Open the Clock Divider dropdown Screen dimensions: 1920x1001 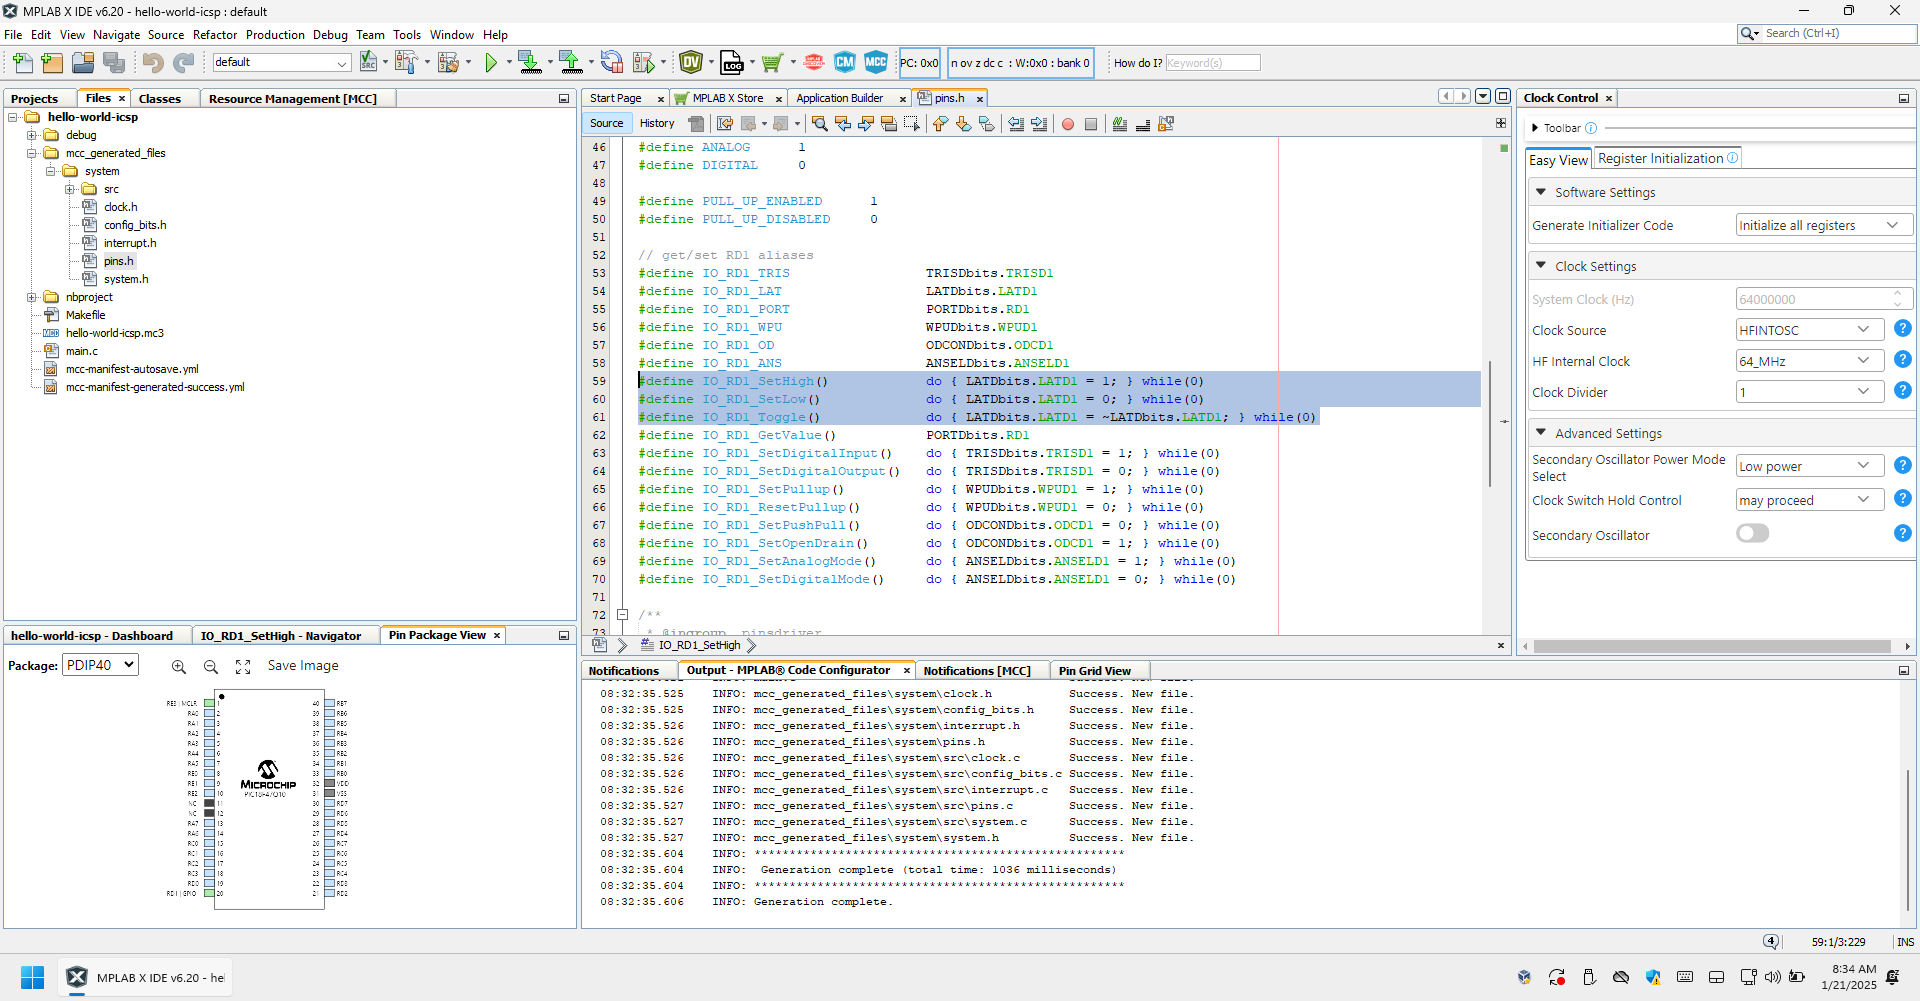coord(1810,392)
